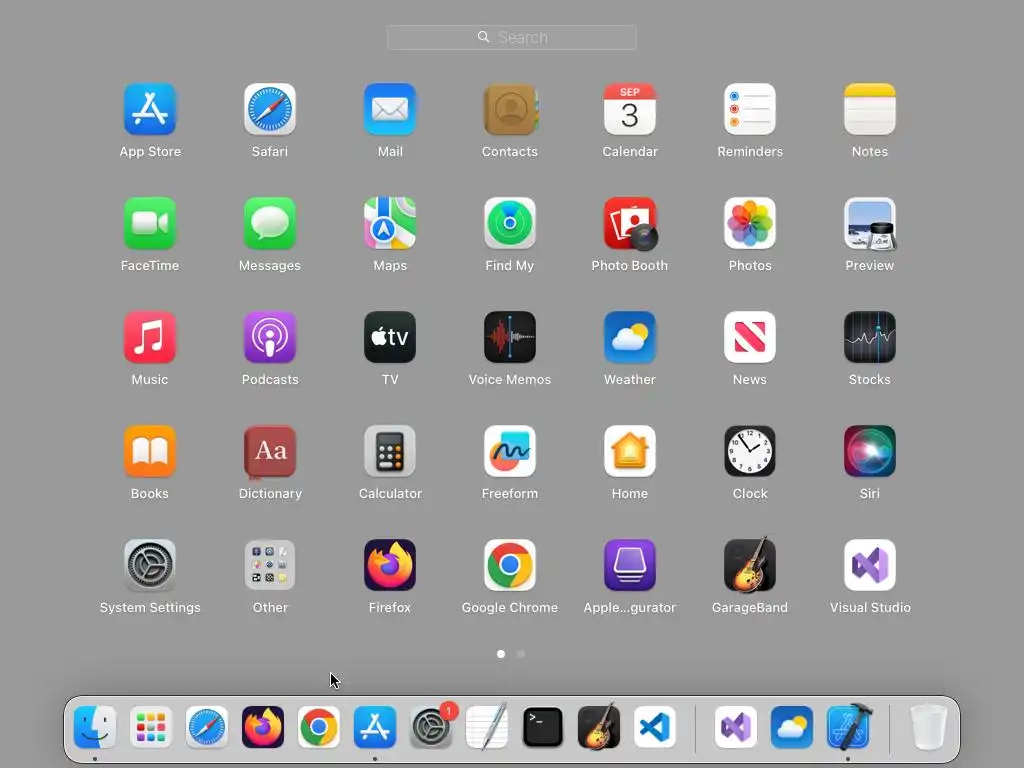Open the Mail app

[x=390, y=109]
